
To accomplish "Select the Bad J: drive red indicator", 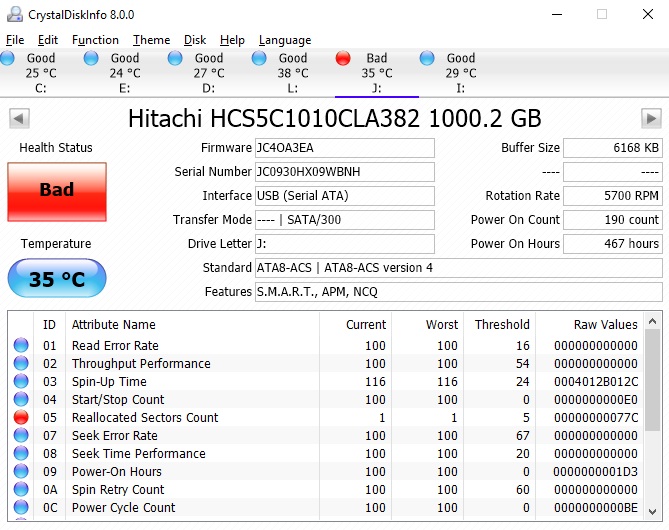I will coord(343,58).
